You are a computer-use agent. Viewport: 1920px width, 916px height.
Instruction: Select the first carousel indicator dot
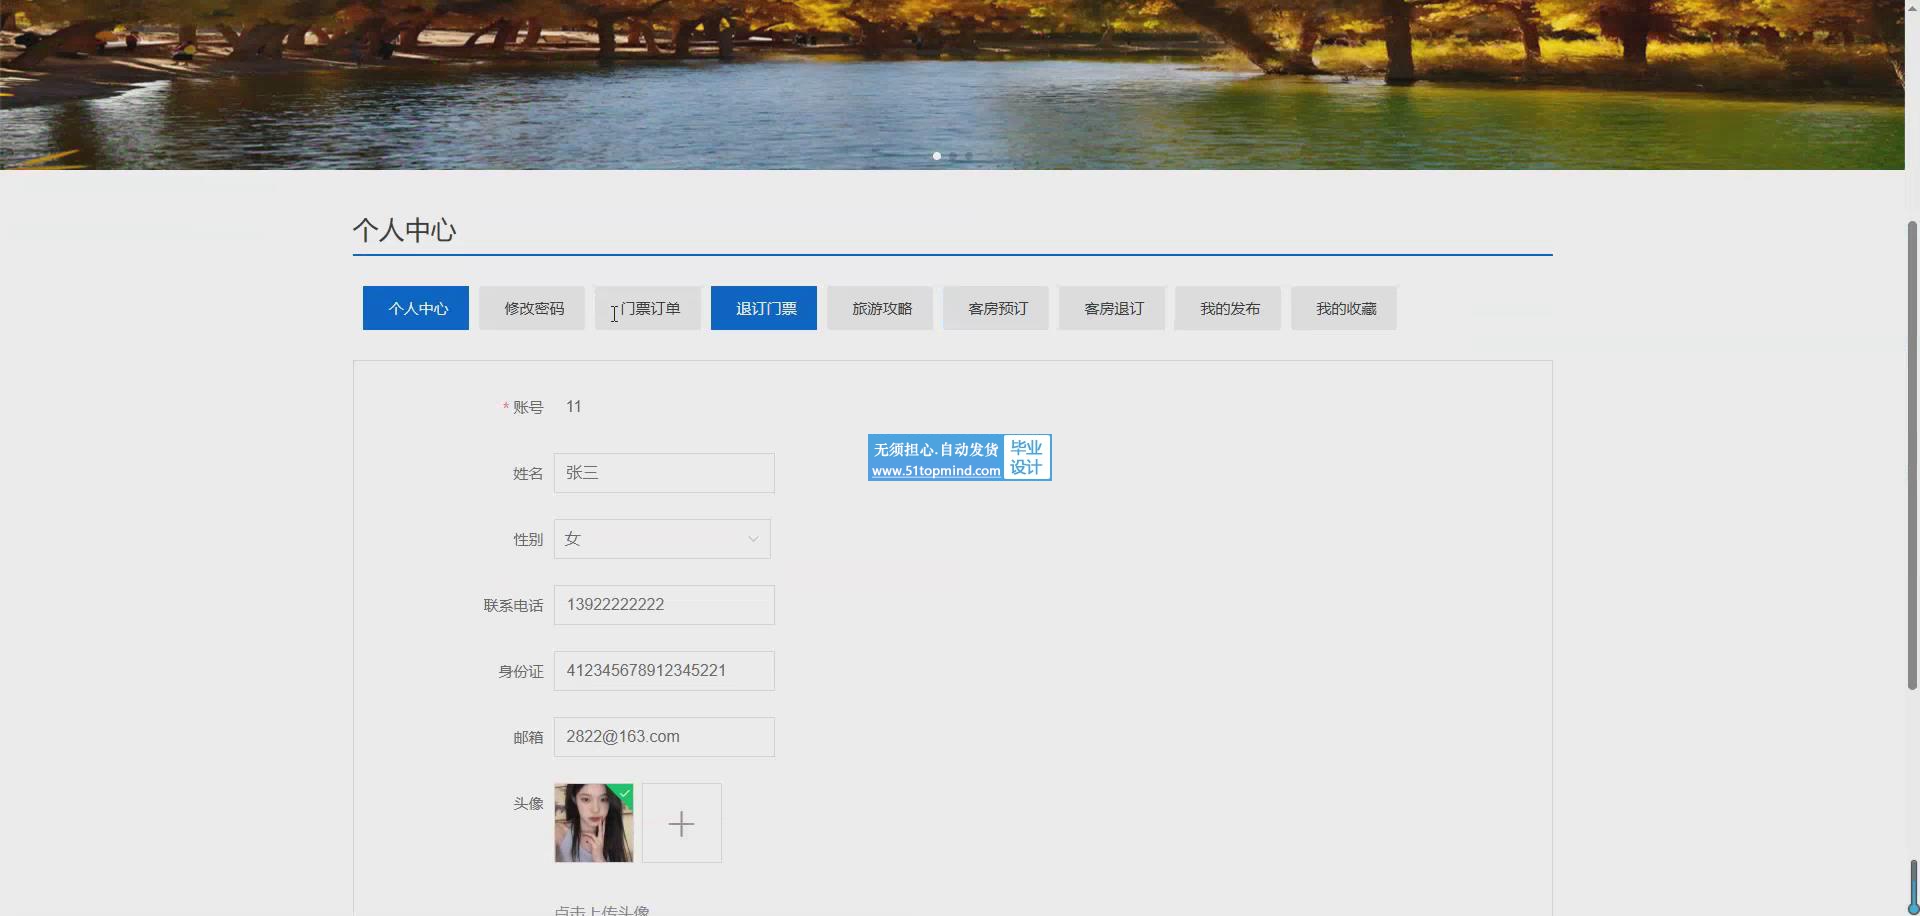tap(937, 156)
